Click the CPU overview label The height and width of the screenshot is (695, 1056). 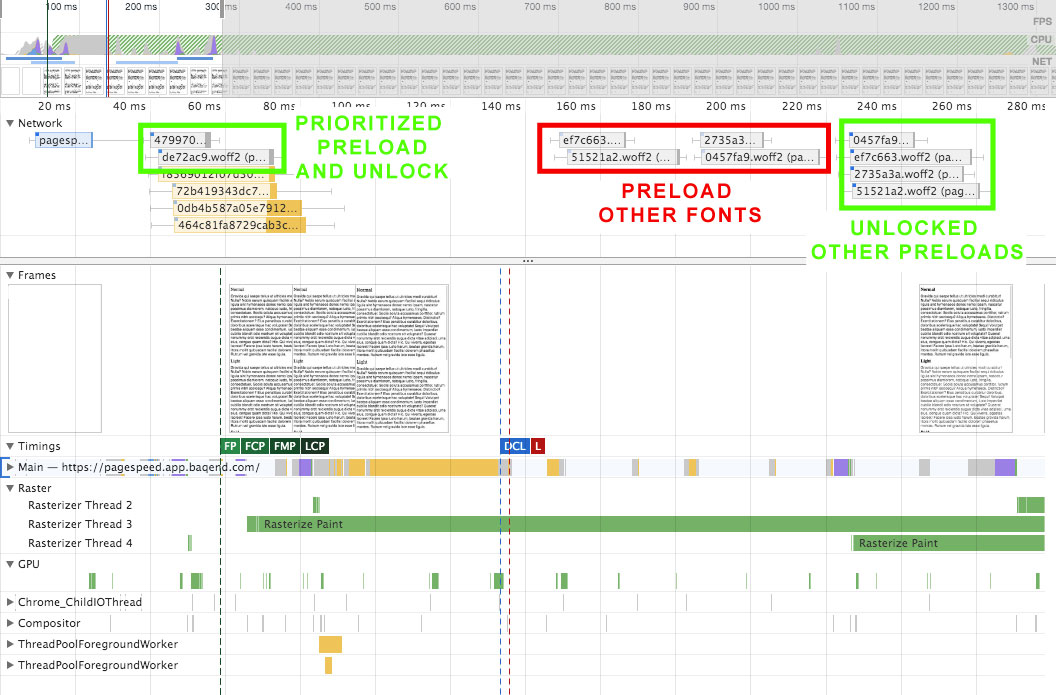click(x=1041, y=39)
